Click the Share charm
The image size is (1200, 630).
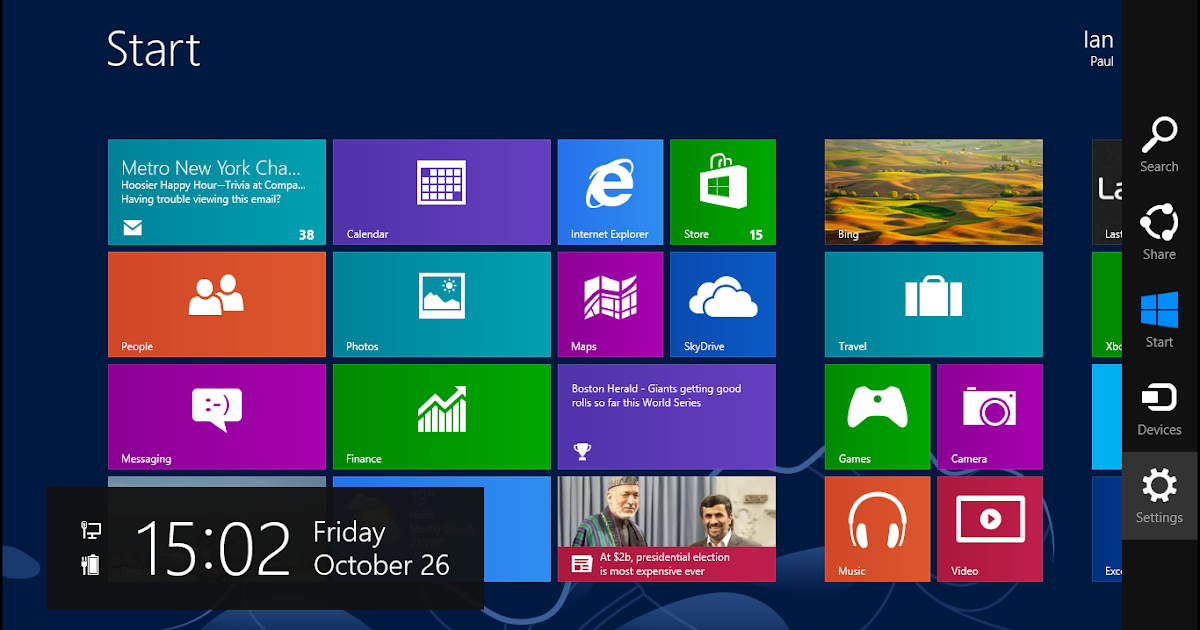pos(1159,232)
